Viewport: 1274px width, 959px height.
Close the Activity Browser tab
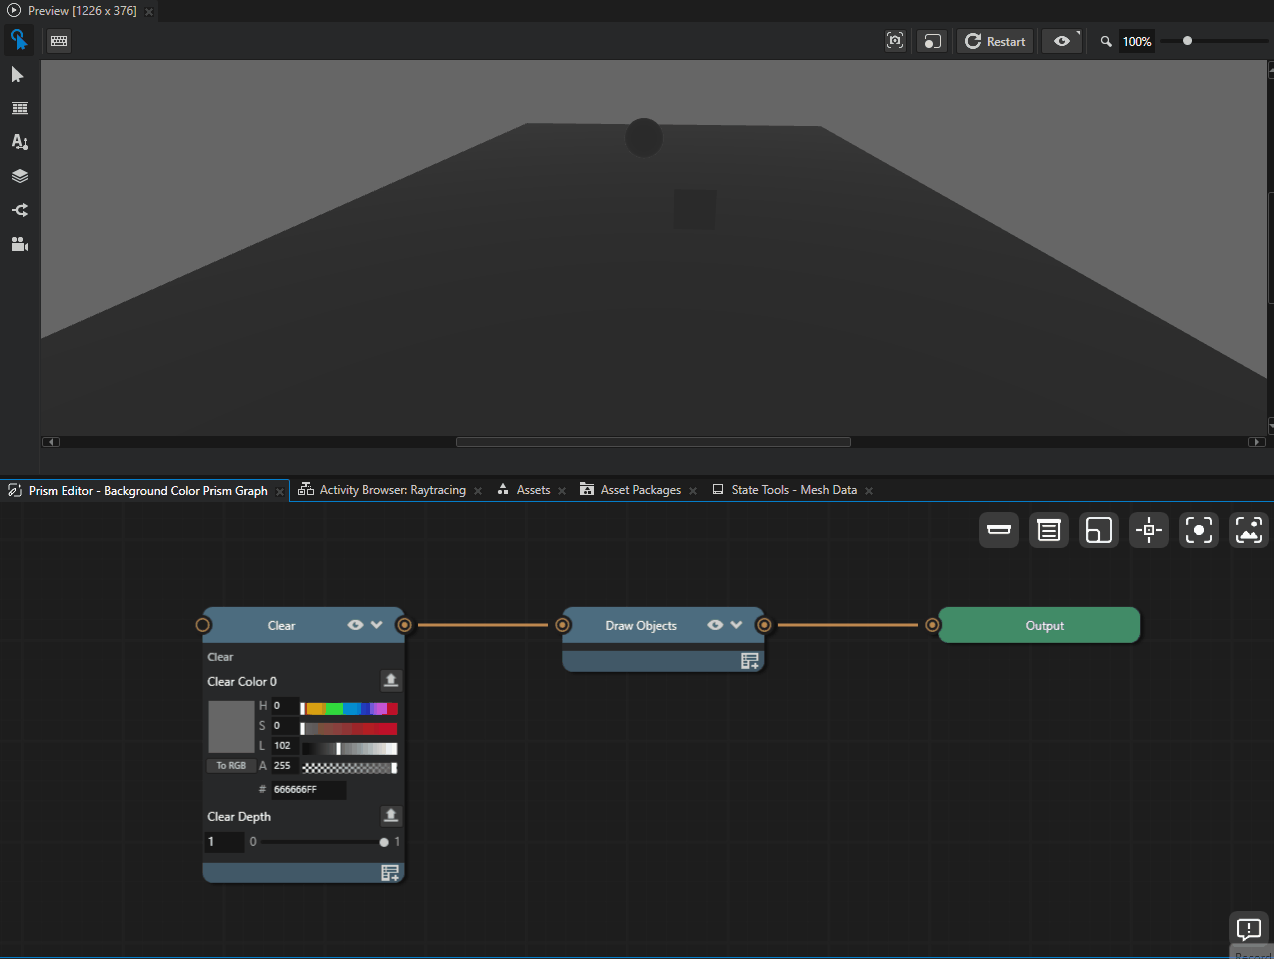[478, 491]
